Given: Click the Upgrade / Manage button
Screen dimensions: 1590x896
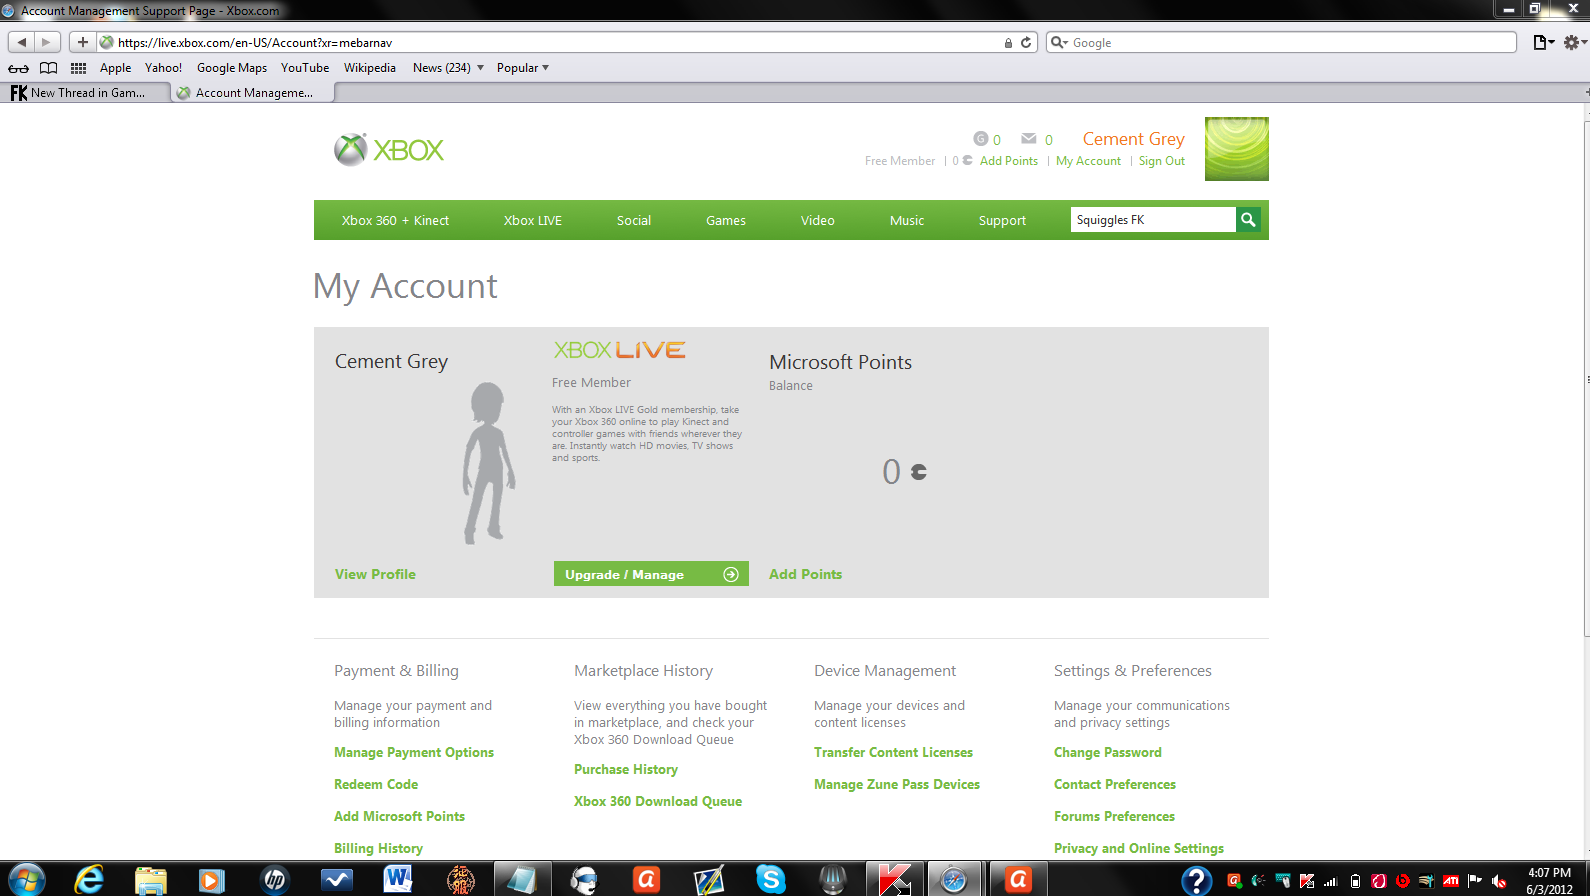Looking at the screenshot, I should click(x=651, y=574).
